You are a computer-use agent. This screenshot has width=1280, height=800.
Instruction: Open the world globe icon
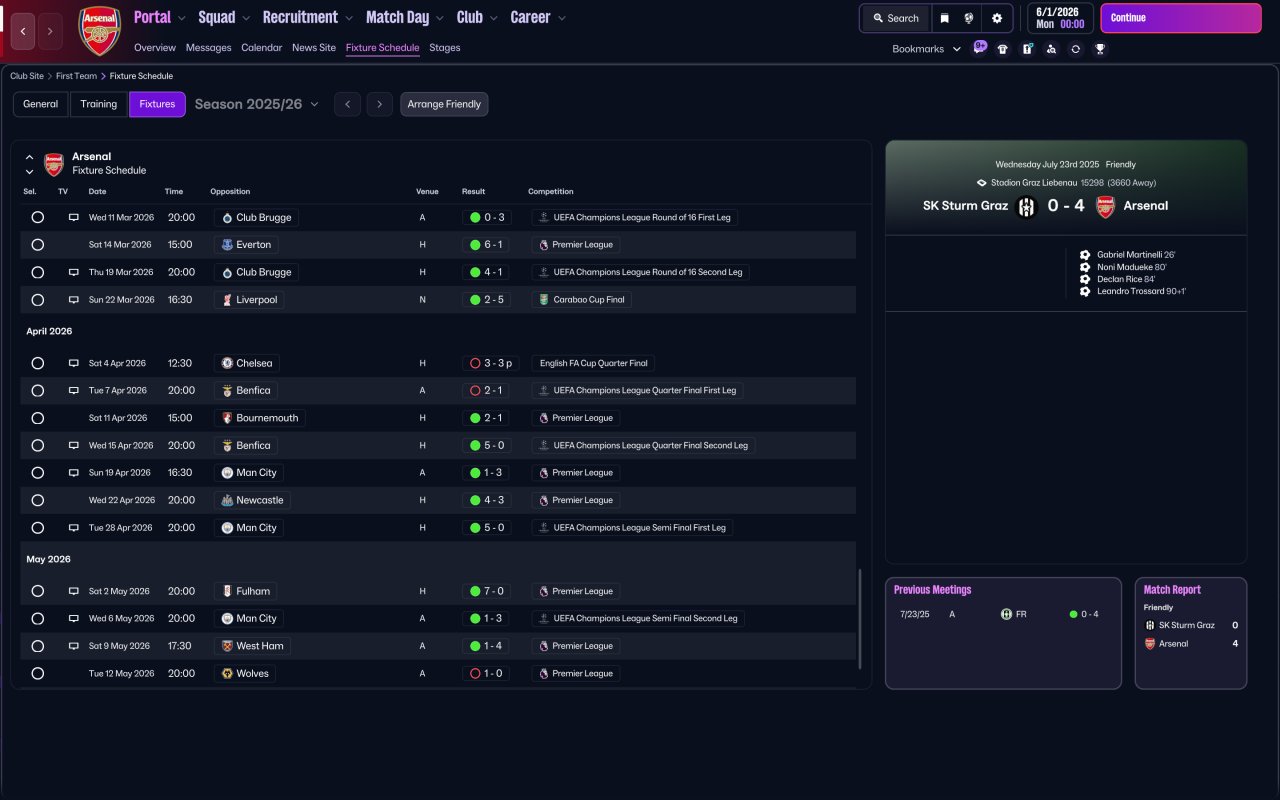coord(969,18)
